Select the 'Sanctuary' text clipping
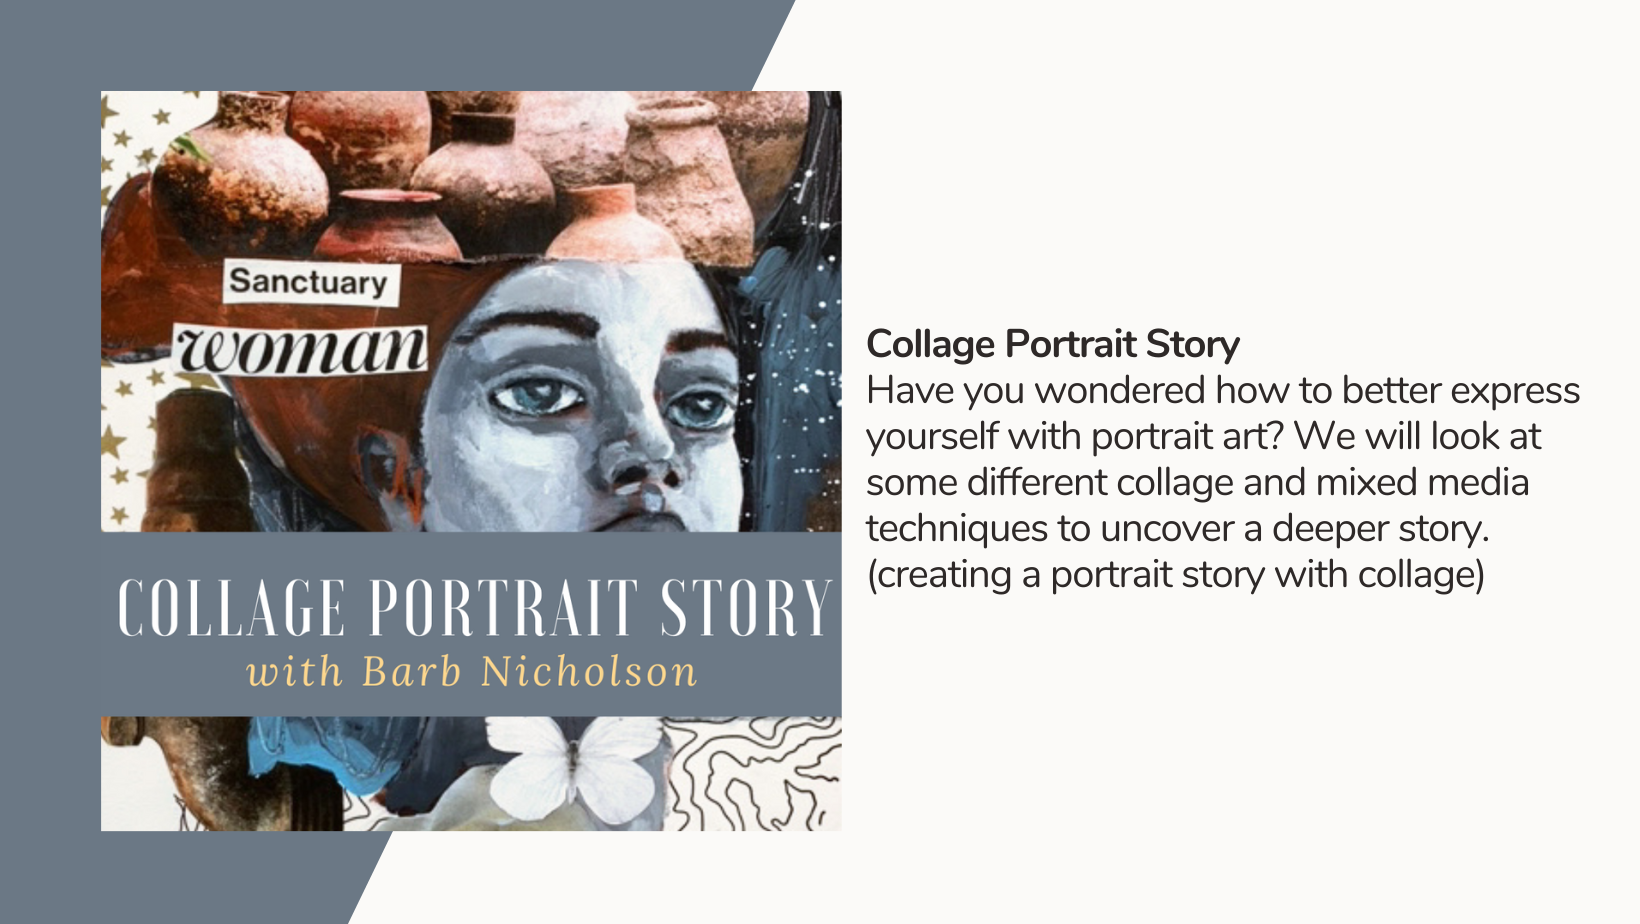Viewport: 1640px width, 924px height. [x=310, y=283]
